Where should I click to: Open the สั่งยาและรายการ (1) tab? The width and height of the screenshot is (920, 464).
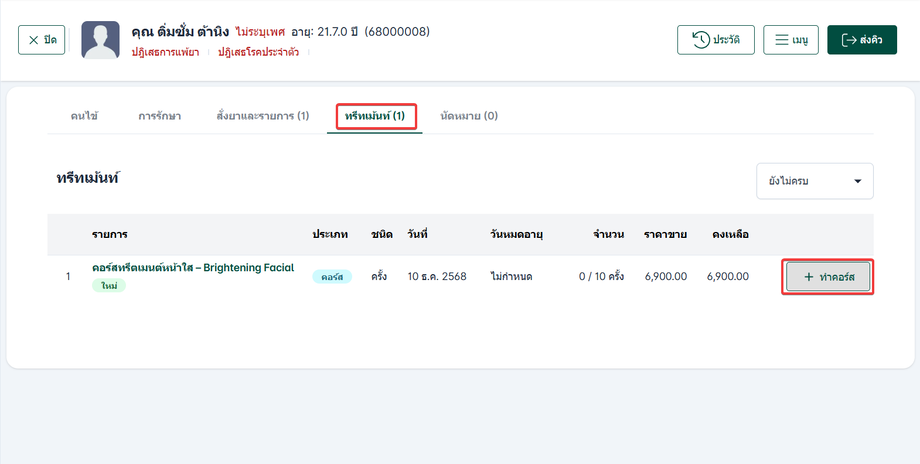coord(263,116)
